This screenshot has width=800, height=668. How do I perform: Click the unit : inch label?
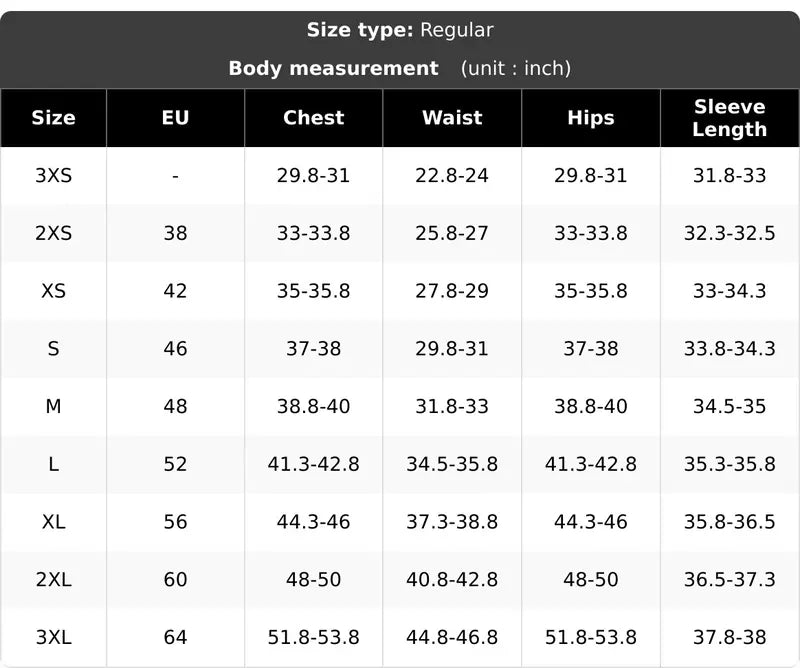tap(516, 68)
